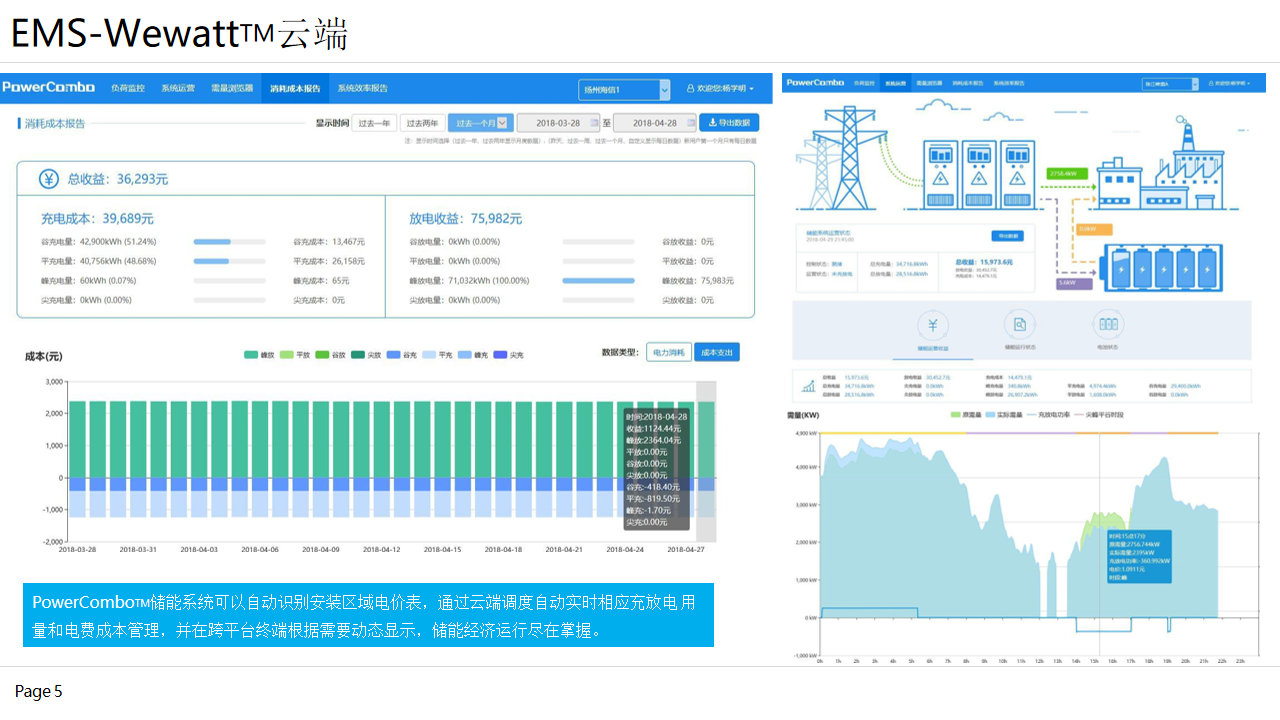Click the 平充 legend color swatch
Viewport: 1280px width, 720px height.
(429, 355)
